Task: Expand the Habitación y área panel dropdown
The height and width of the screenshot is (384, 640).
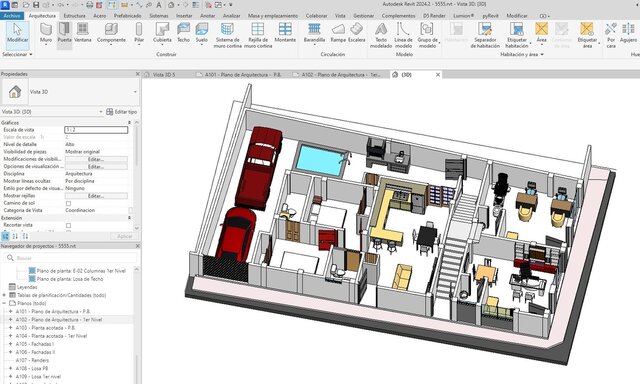Action: tap(522, 54)
